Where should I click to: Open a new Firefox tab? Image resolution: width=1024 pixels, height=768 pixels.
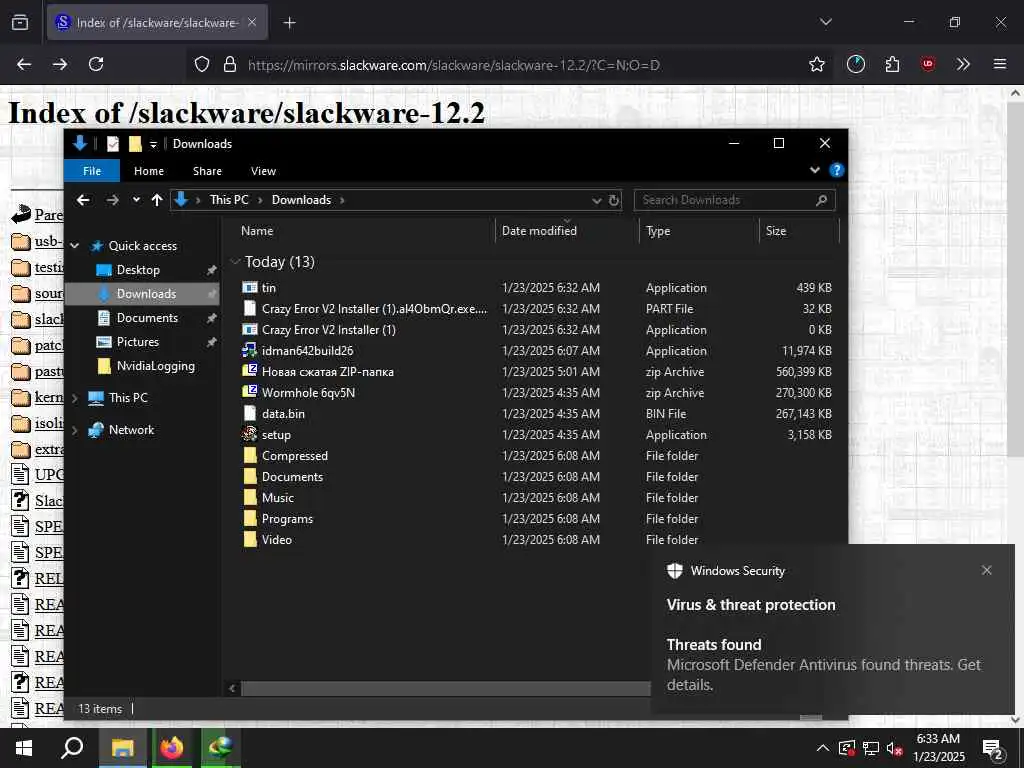coord(289,23)
